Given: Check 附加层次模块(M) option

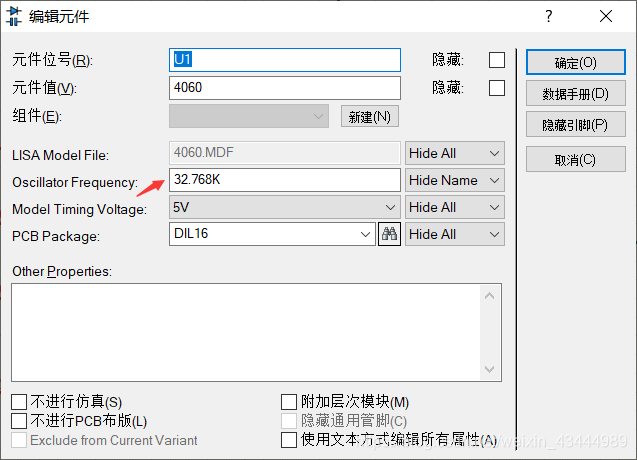Looking at the screenshot, I should click(289, 402).
